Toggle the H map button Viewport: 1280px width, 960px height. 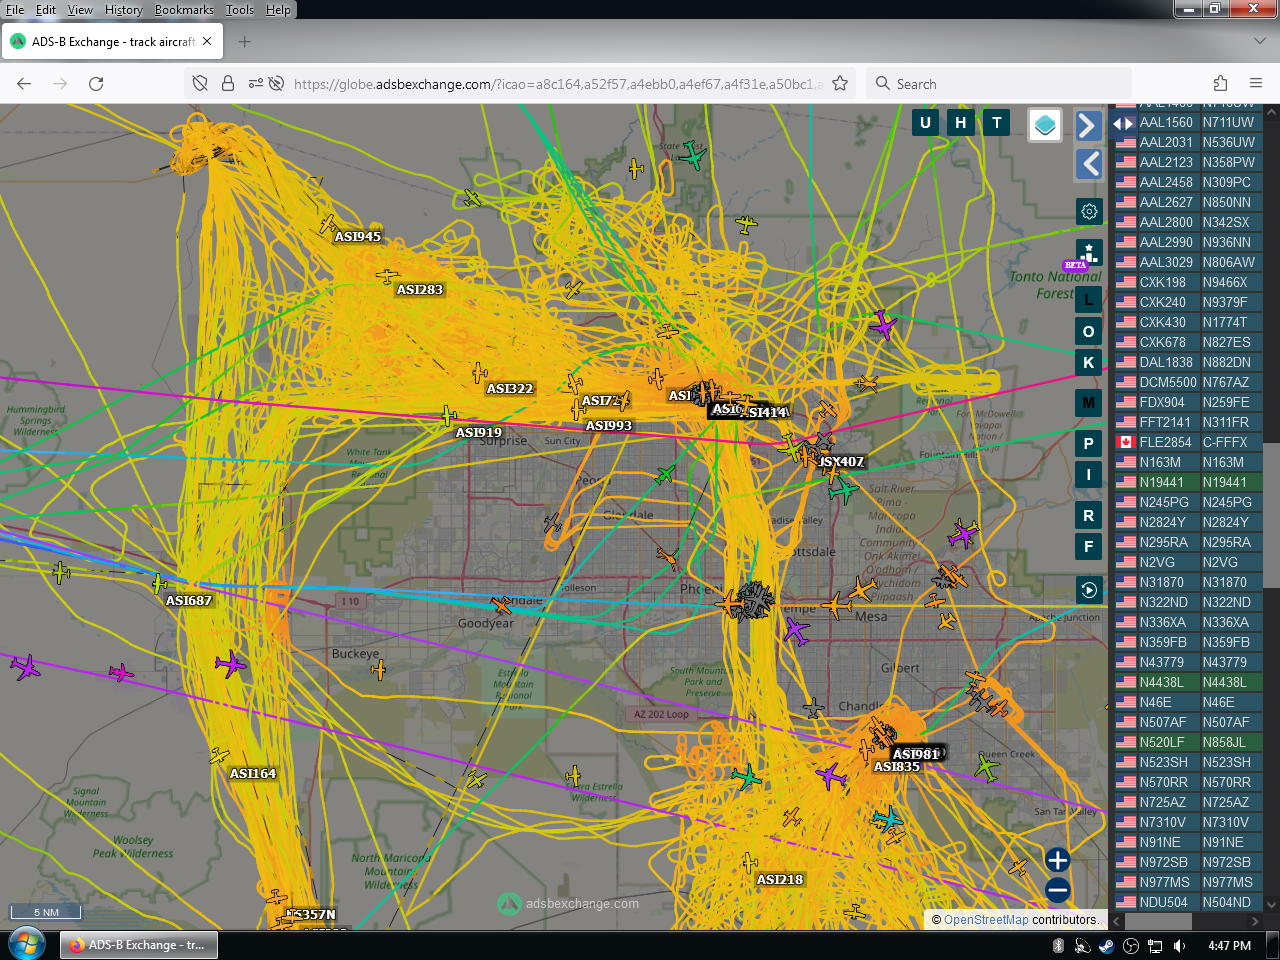click(x=961, y=123)
